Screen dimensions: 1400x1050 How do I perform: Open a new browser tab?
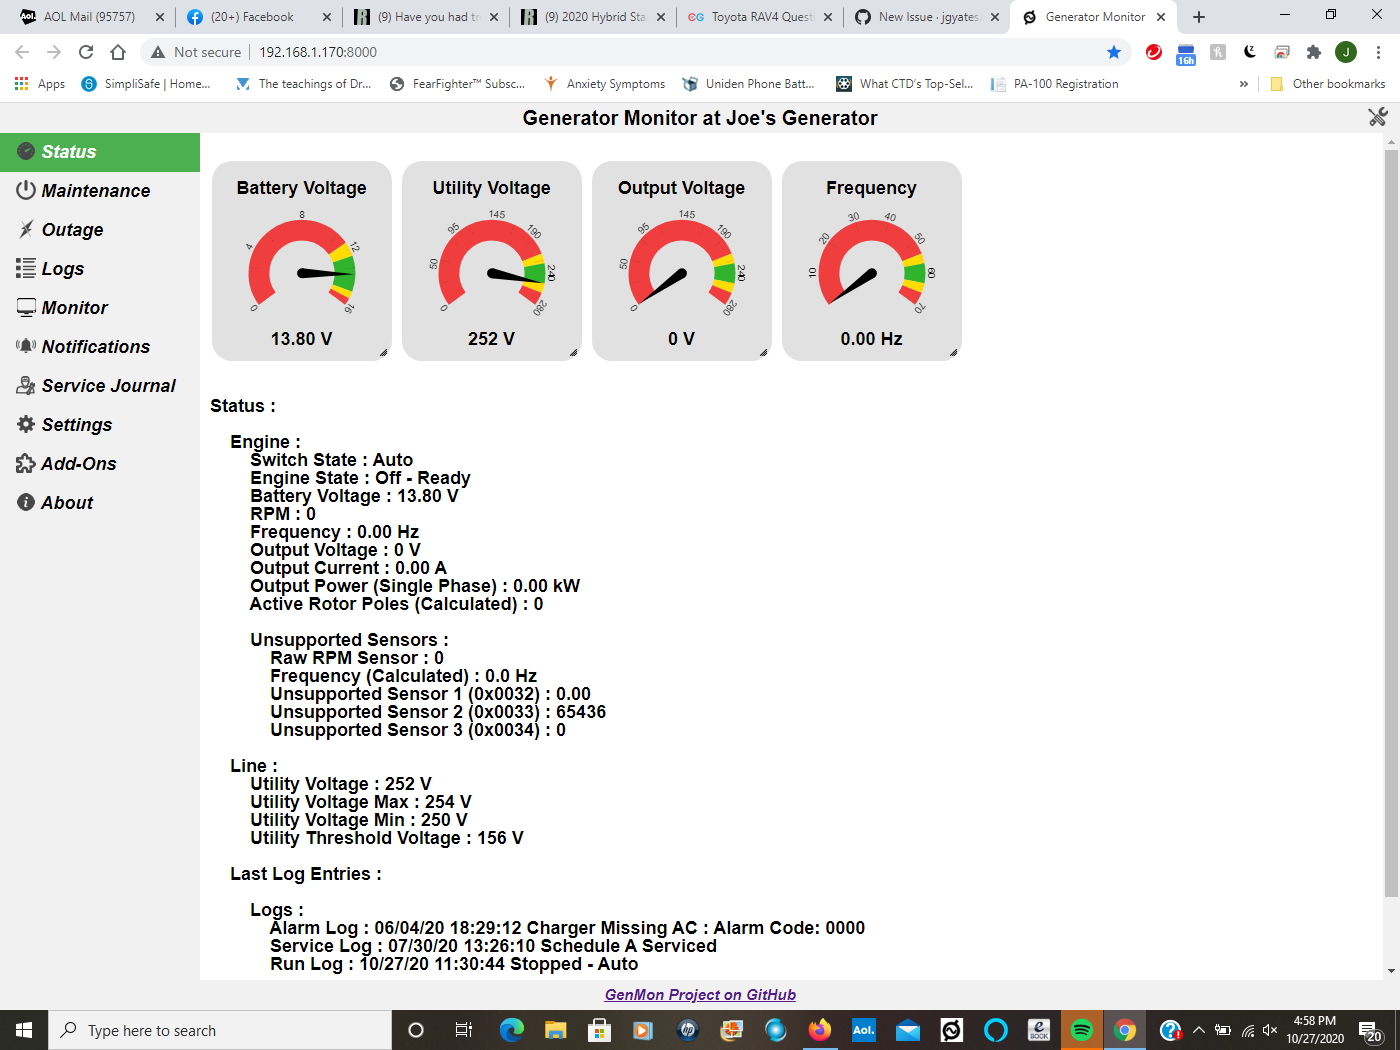(x=1199, y=17)
